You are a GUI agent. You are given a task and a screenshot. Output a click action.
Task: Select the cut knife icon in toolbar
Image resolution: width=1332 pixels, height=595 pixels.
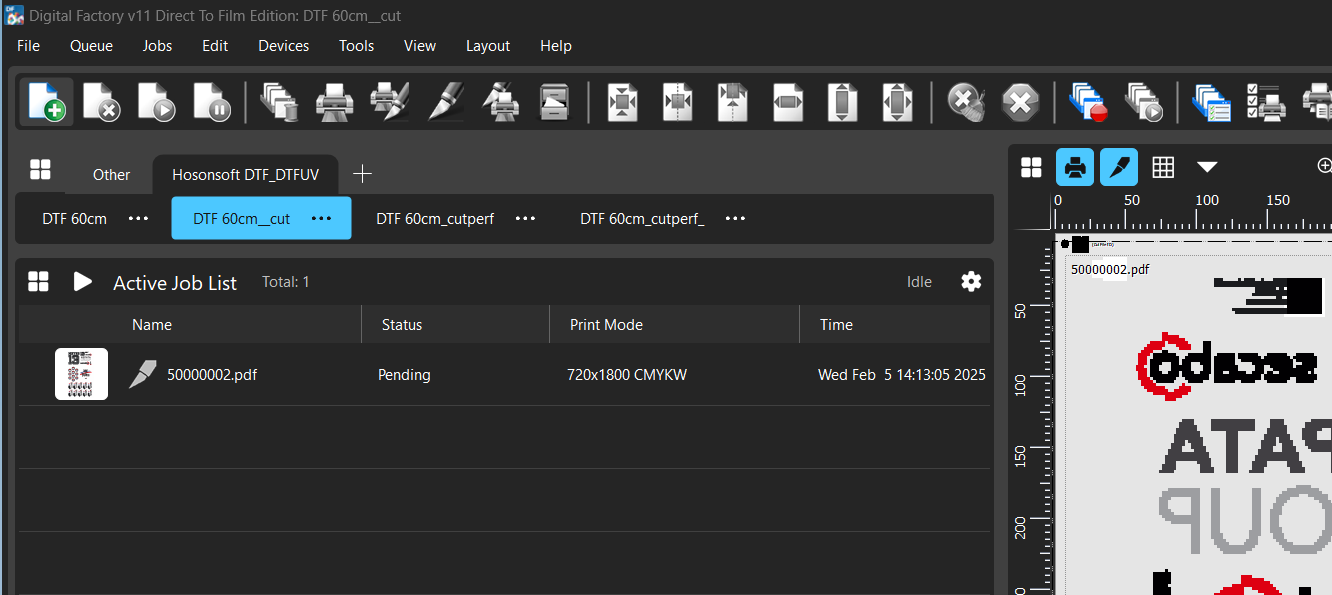444,102
